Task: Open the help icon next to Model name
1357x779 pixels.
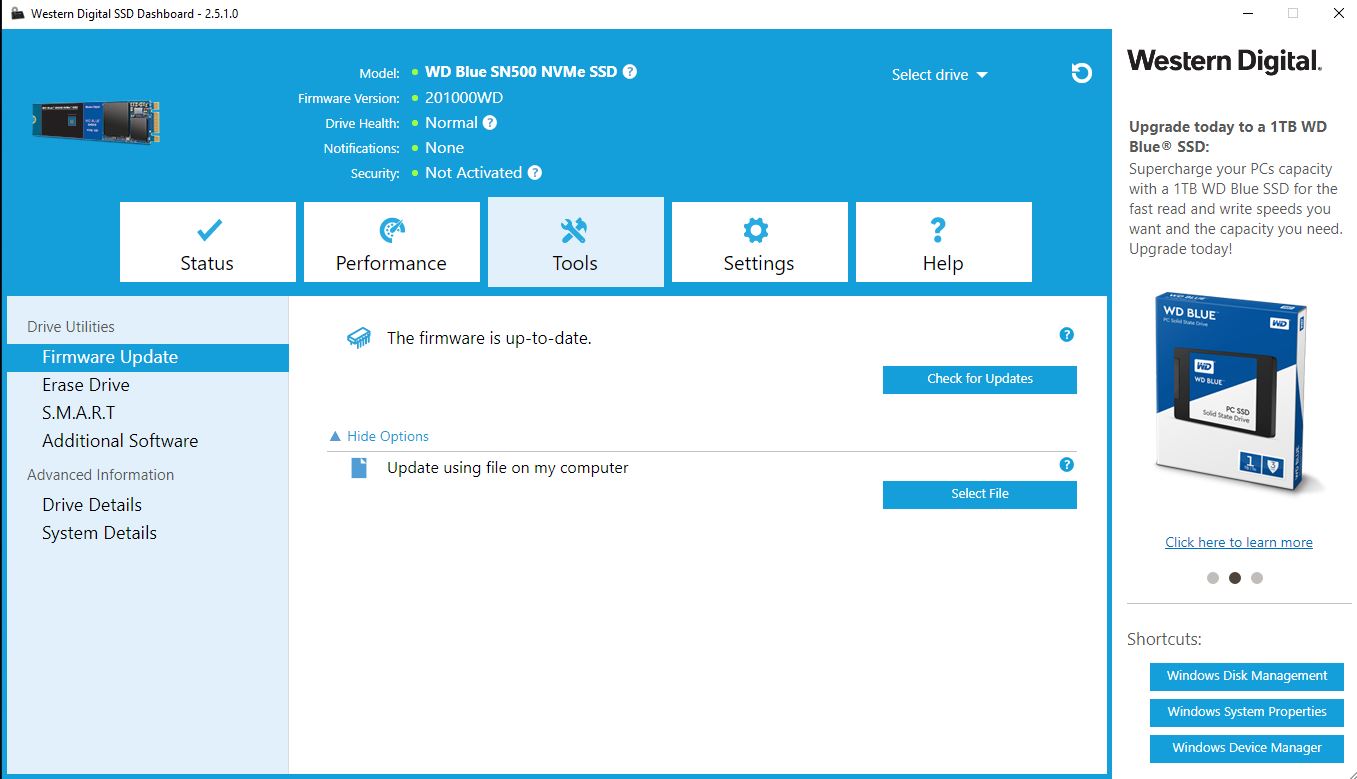Action: (630, 72)
